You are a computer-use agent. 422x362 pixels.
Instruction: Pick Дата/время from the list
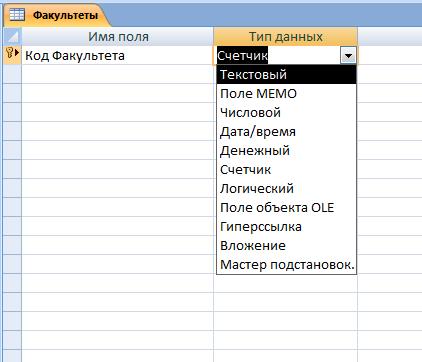click(286, 131)
